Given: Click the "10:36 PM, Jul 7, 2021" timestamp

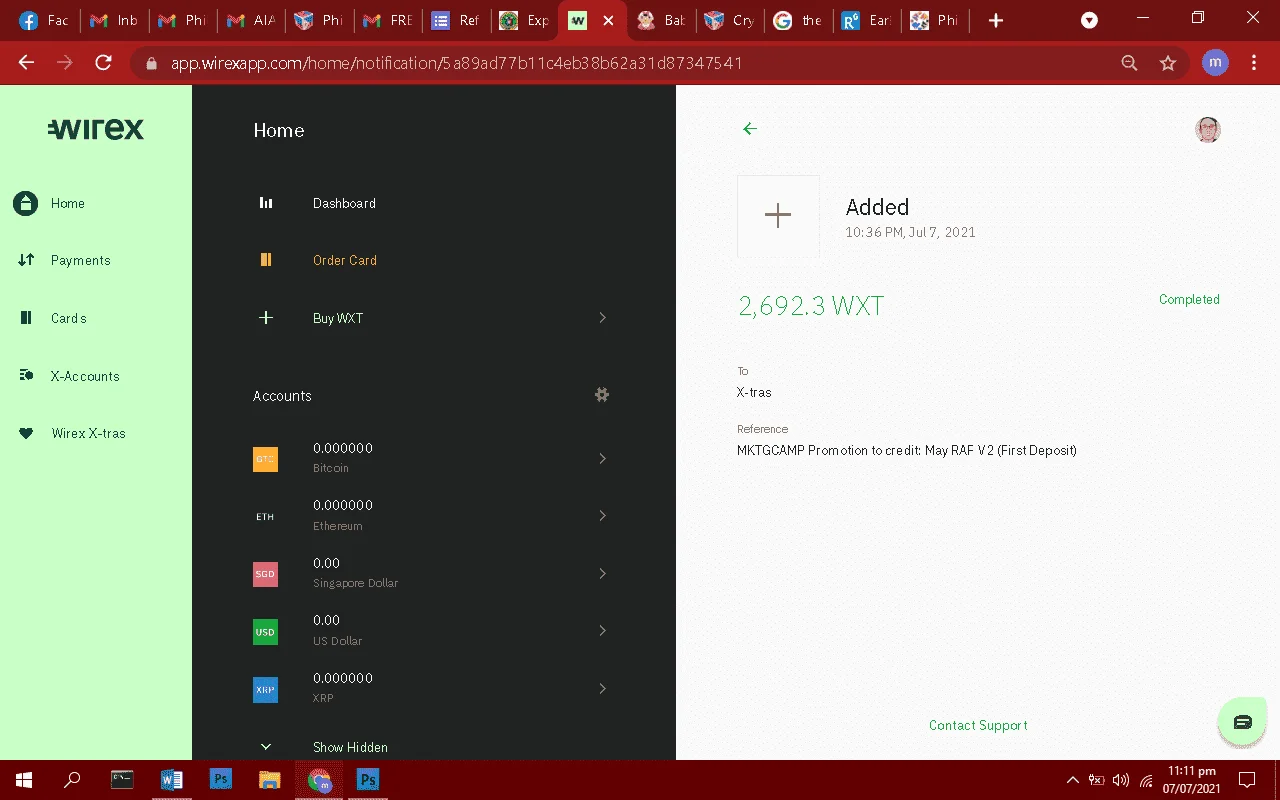Looking at the screenshot, I should 910,232.
